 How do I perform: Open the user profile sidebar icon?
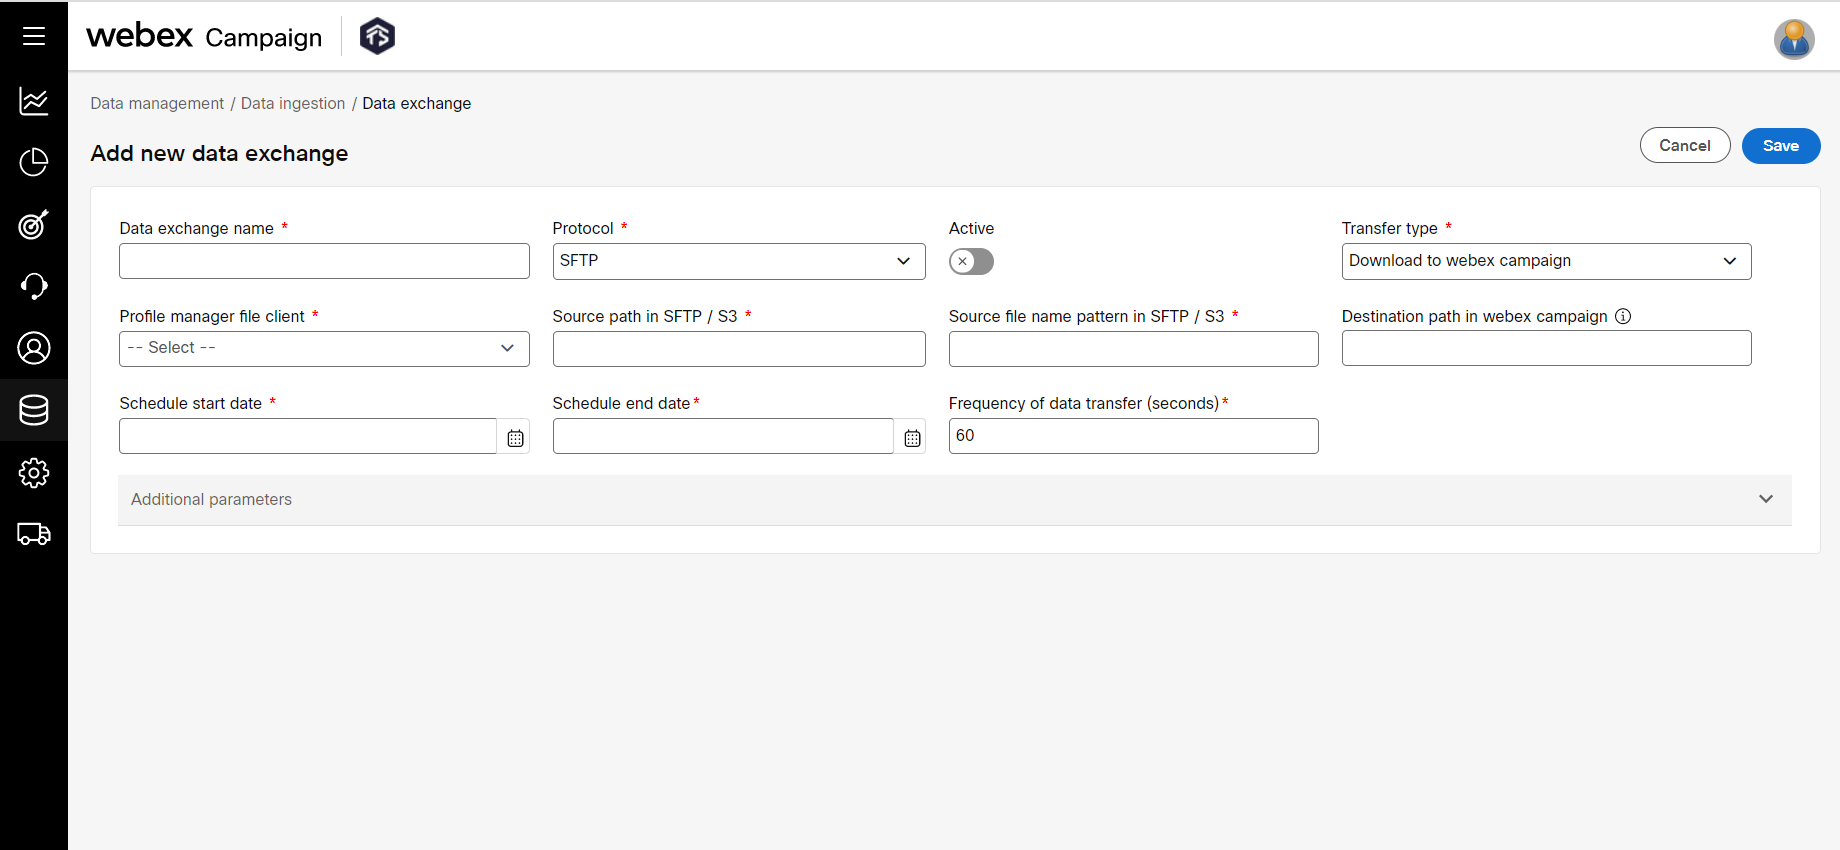[34, 348]
